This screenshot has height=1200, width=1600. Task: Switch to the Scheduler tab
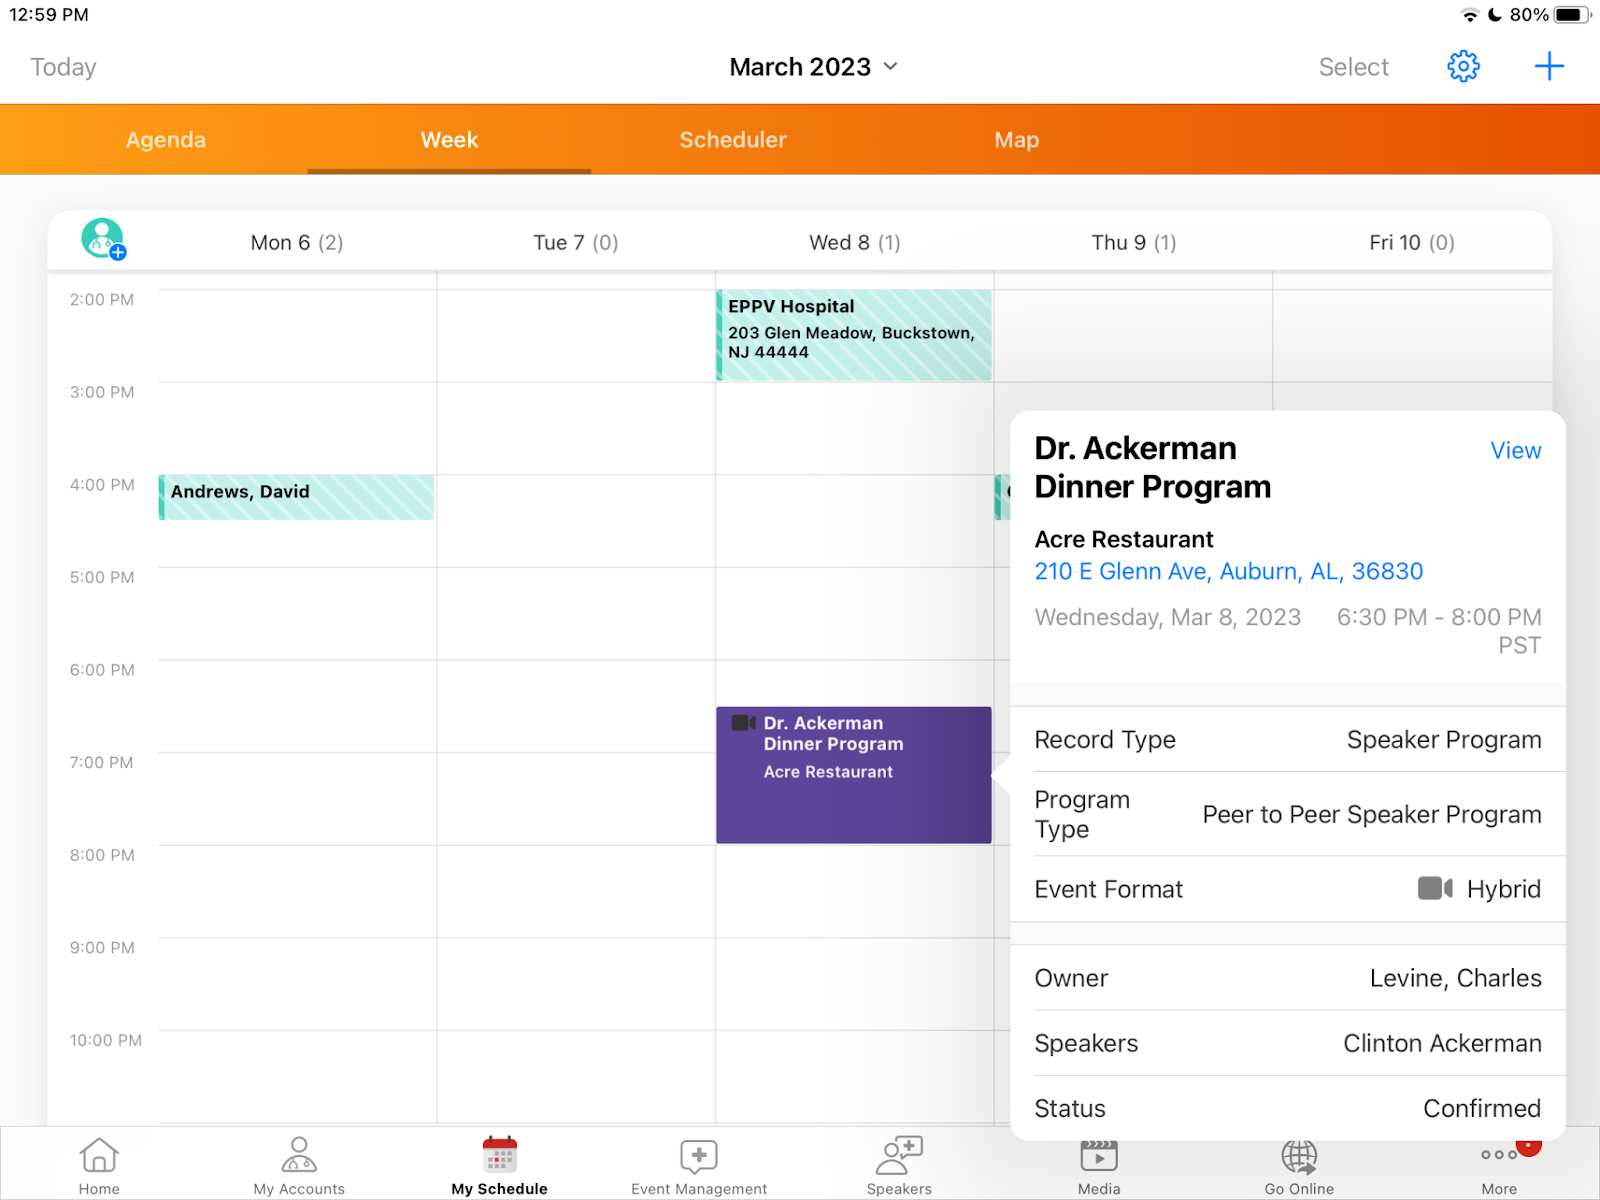click(733, 140)
